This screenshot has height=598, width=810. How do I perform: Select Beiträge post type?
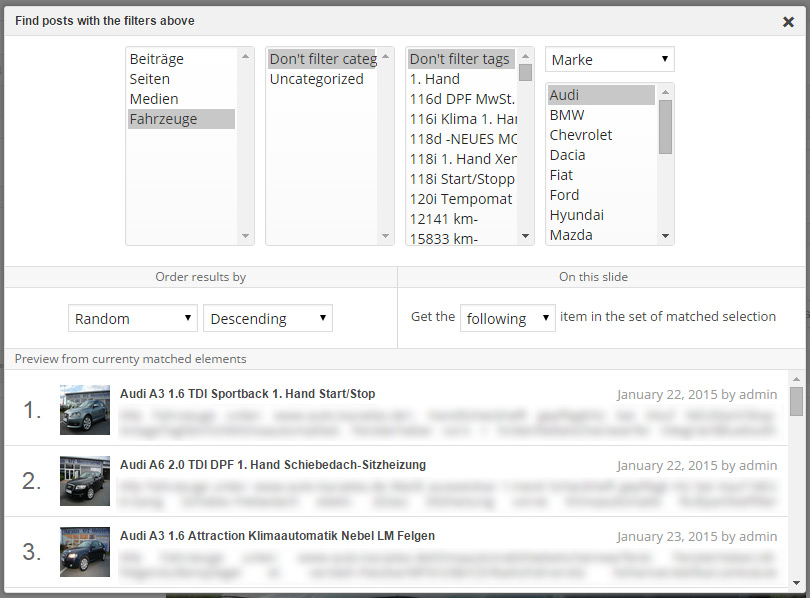pos(181,59)
